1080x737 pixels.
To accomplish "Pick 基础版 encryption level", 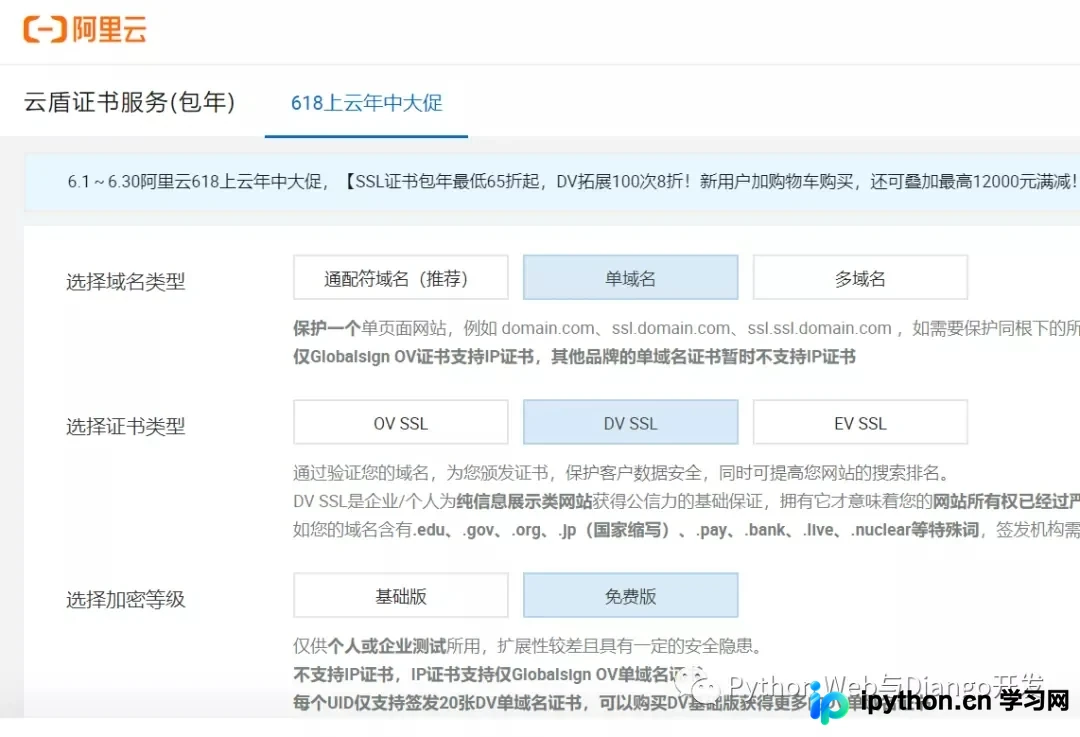I will pyautogui.click(x=401, y=595).
